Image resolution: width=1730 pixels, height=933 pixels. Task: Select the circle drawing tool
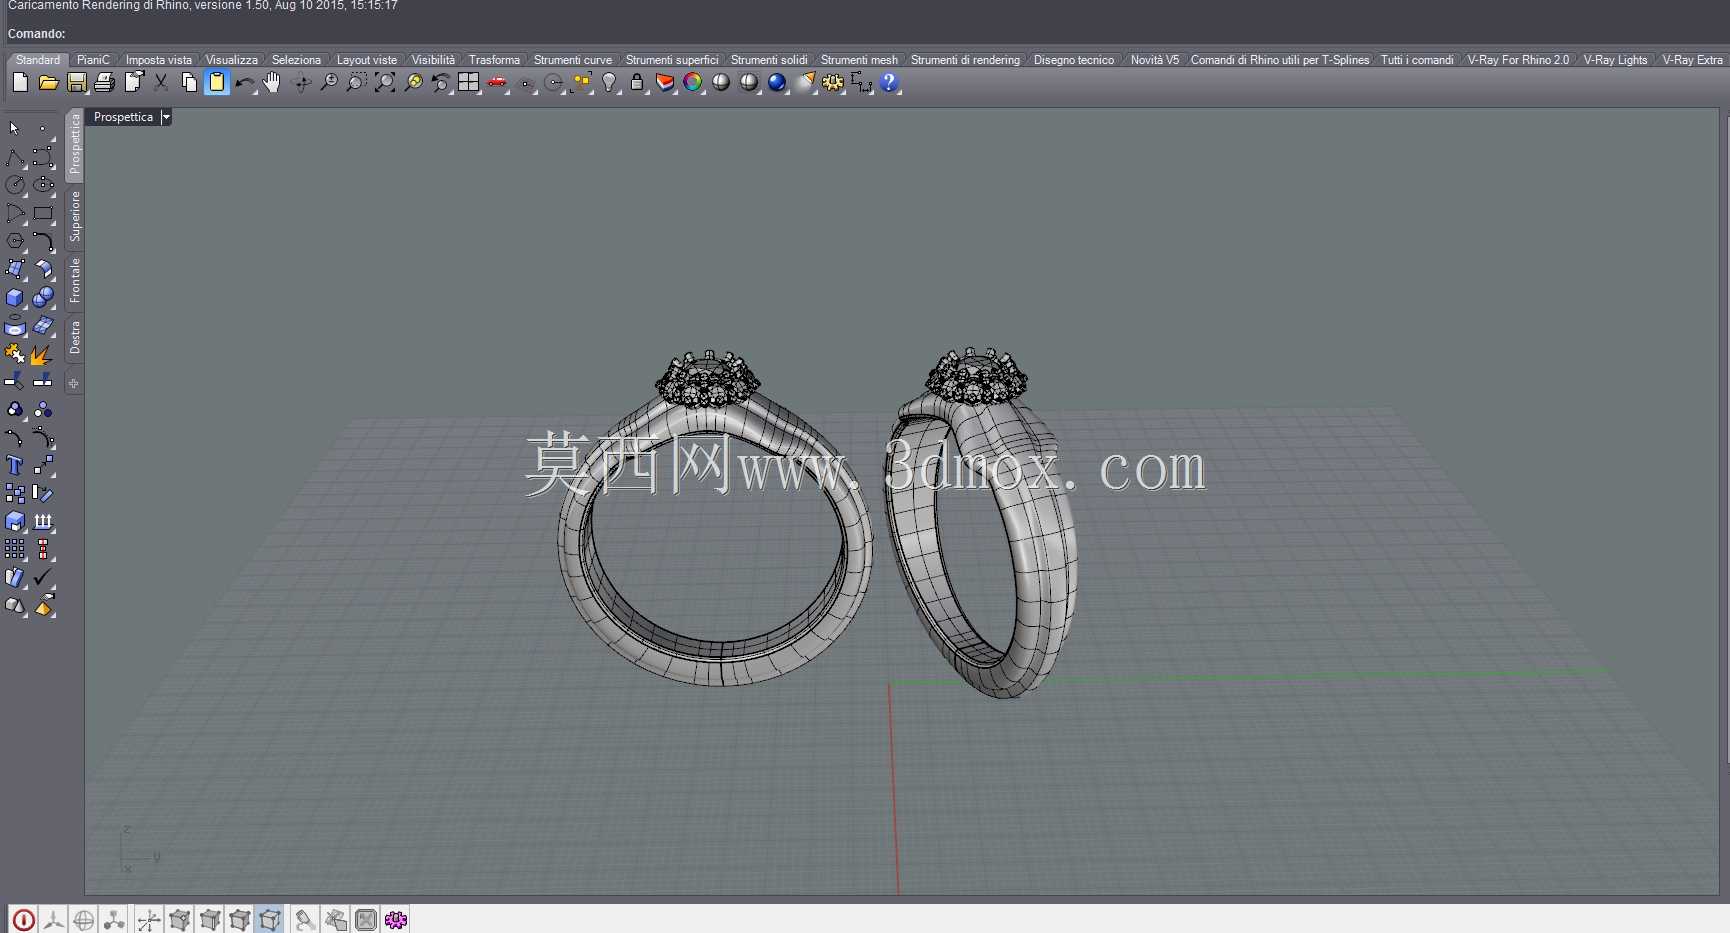pos(15,185)
